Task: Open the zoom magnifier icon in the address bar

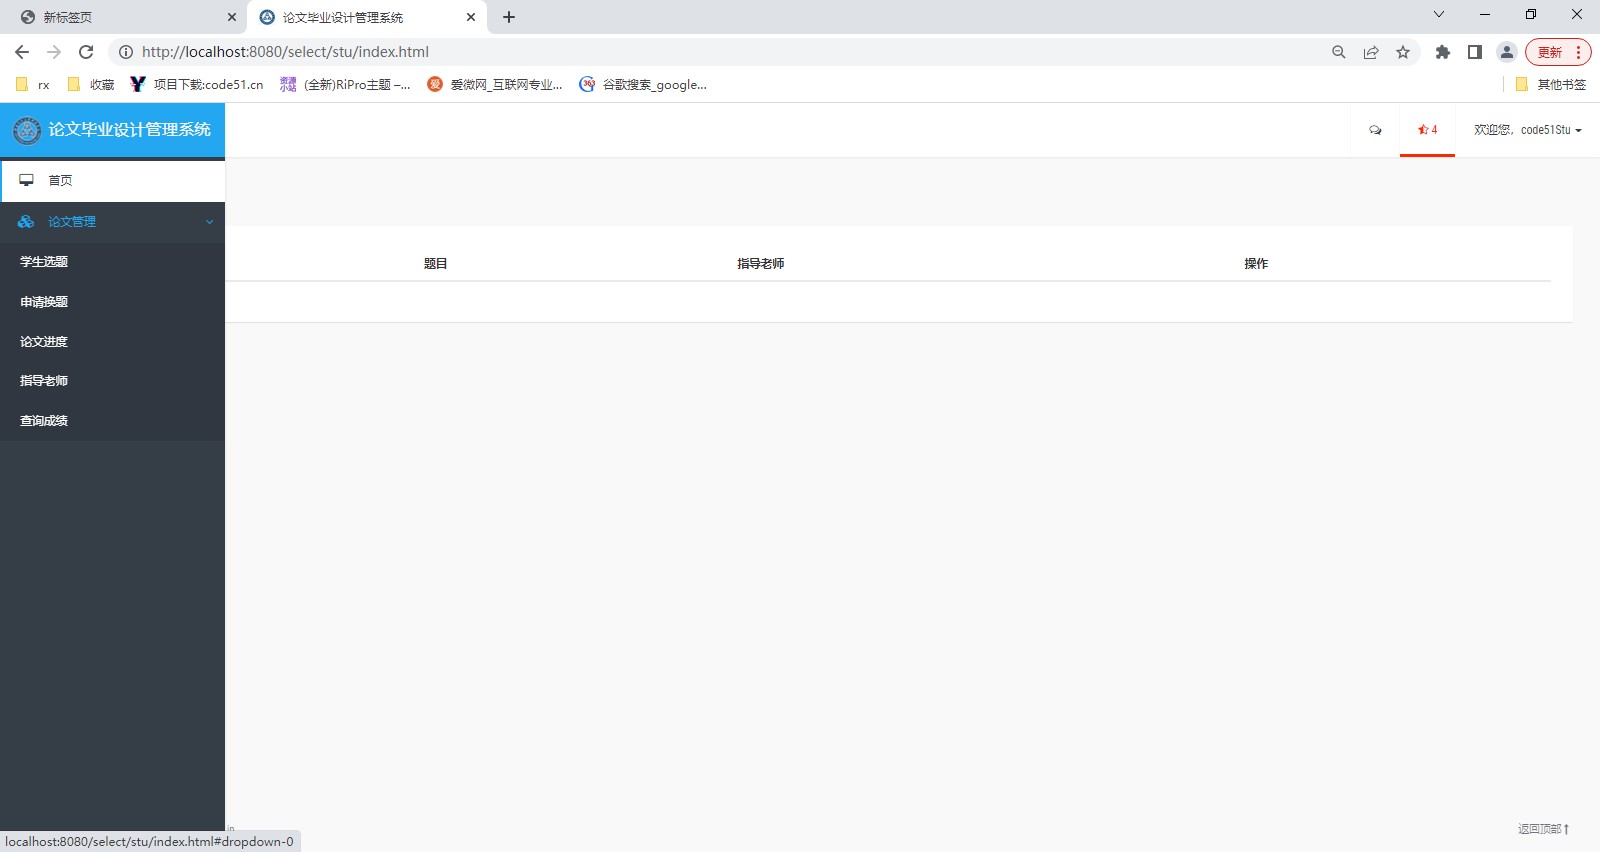Action: click(1339, 52)
